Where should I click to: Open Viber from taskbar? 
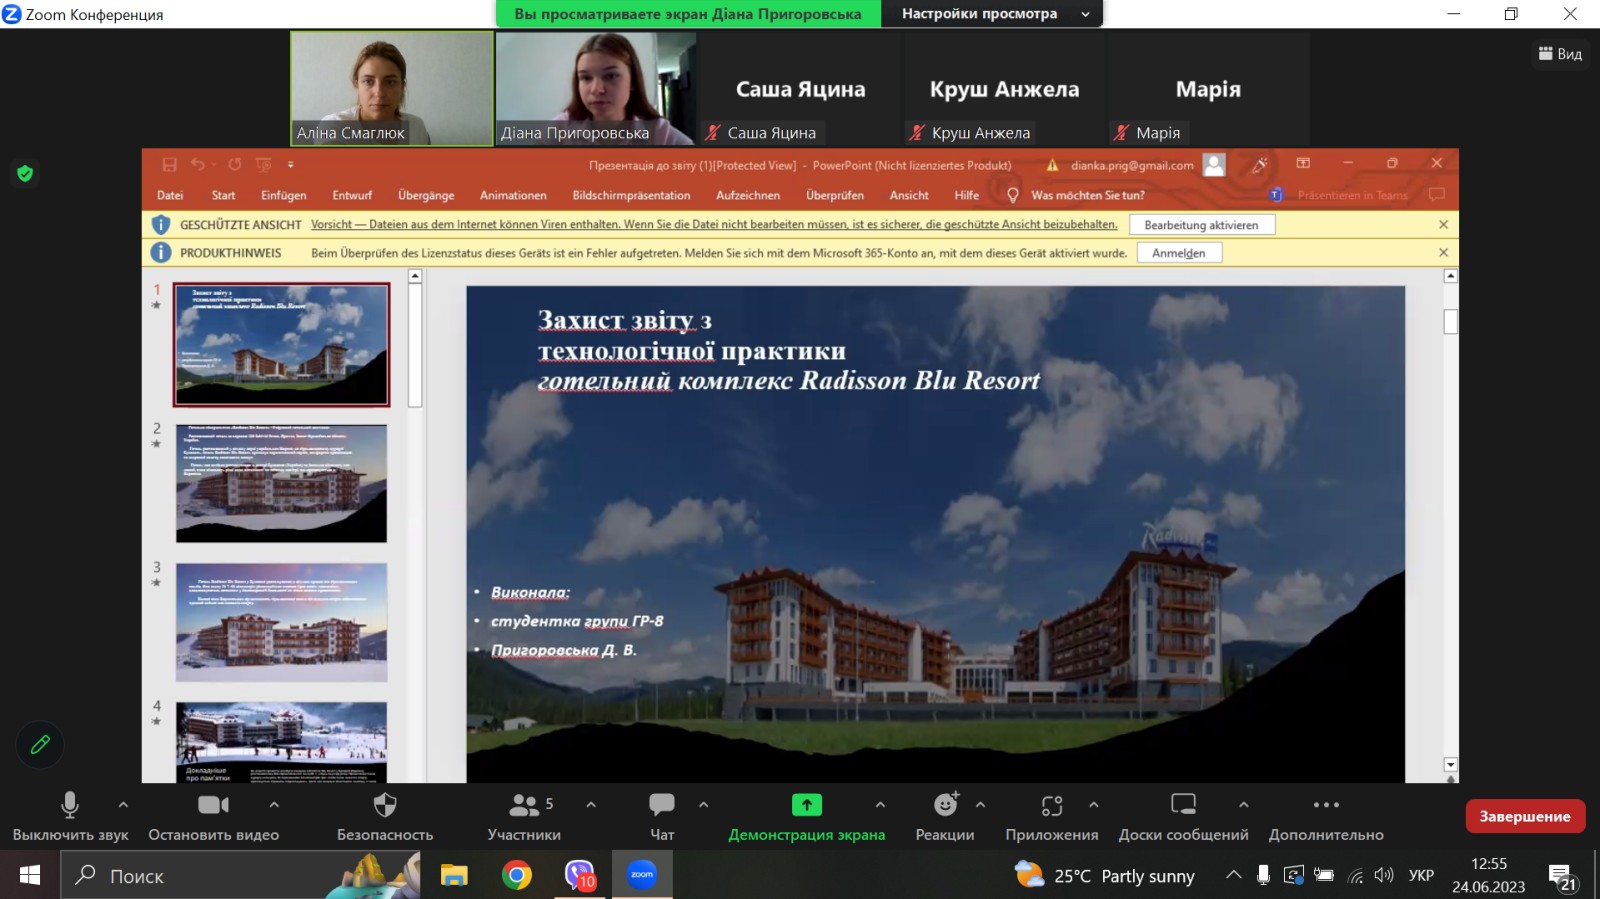coord(580,876)
